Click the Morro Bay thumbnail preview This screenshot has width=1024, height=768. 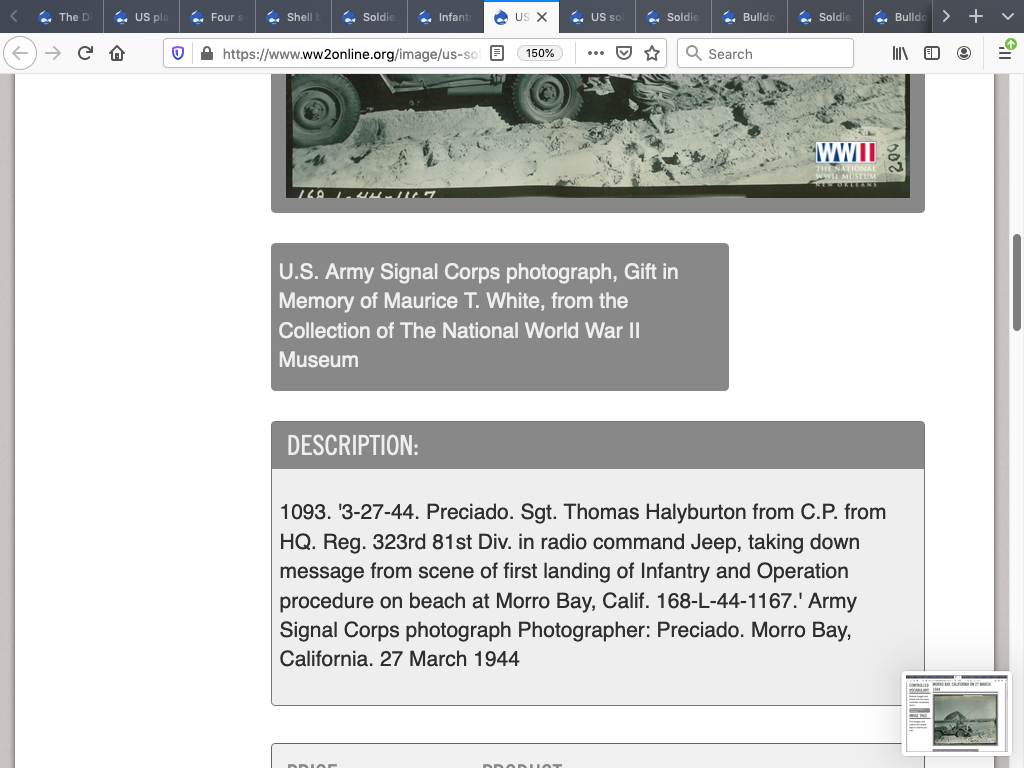[956, 714]
